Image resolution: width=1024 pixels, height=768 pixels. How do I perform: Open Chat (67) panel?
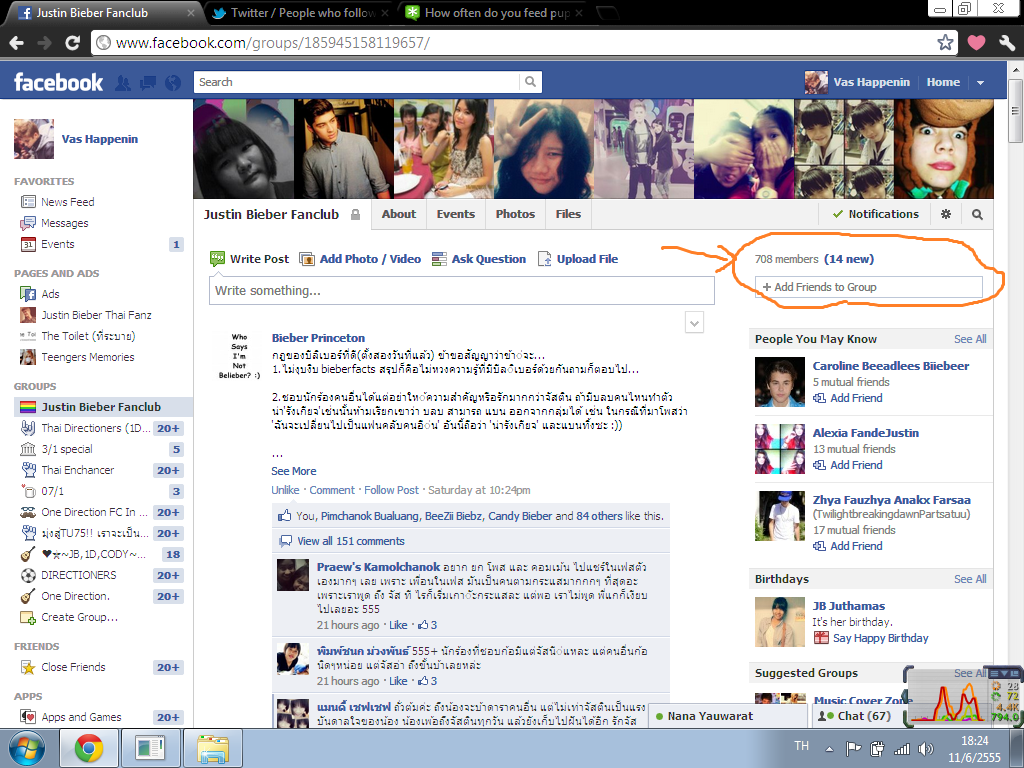857,716
